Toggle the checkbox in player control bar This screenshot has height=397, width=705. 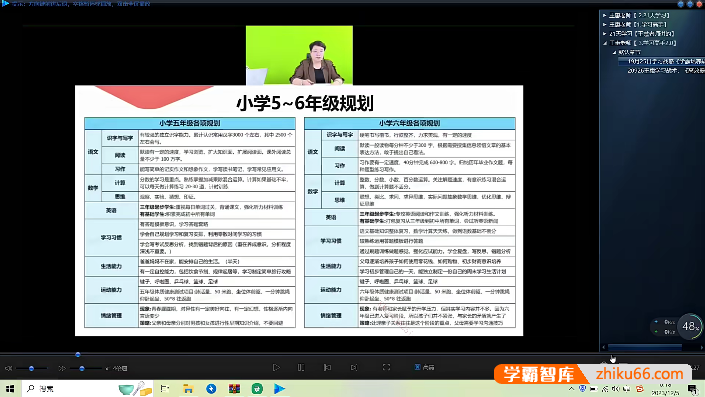[x=417, y=367]
